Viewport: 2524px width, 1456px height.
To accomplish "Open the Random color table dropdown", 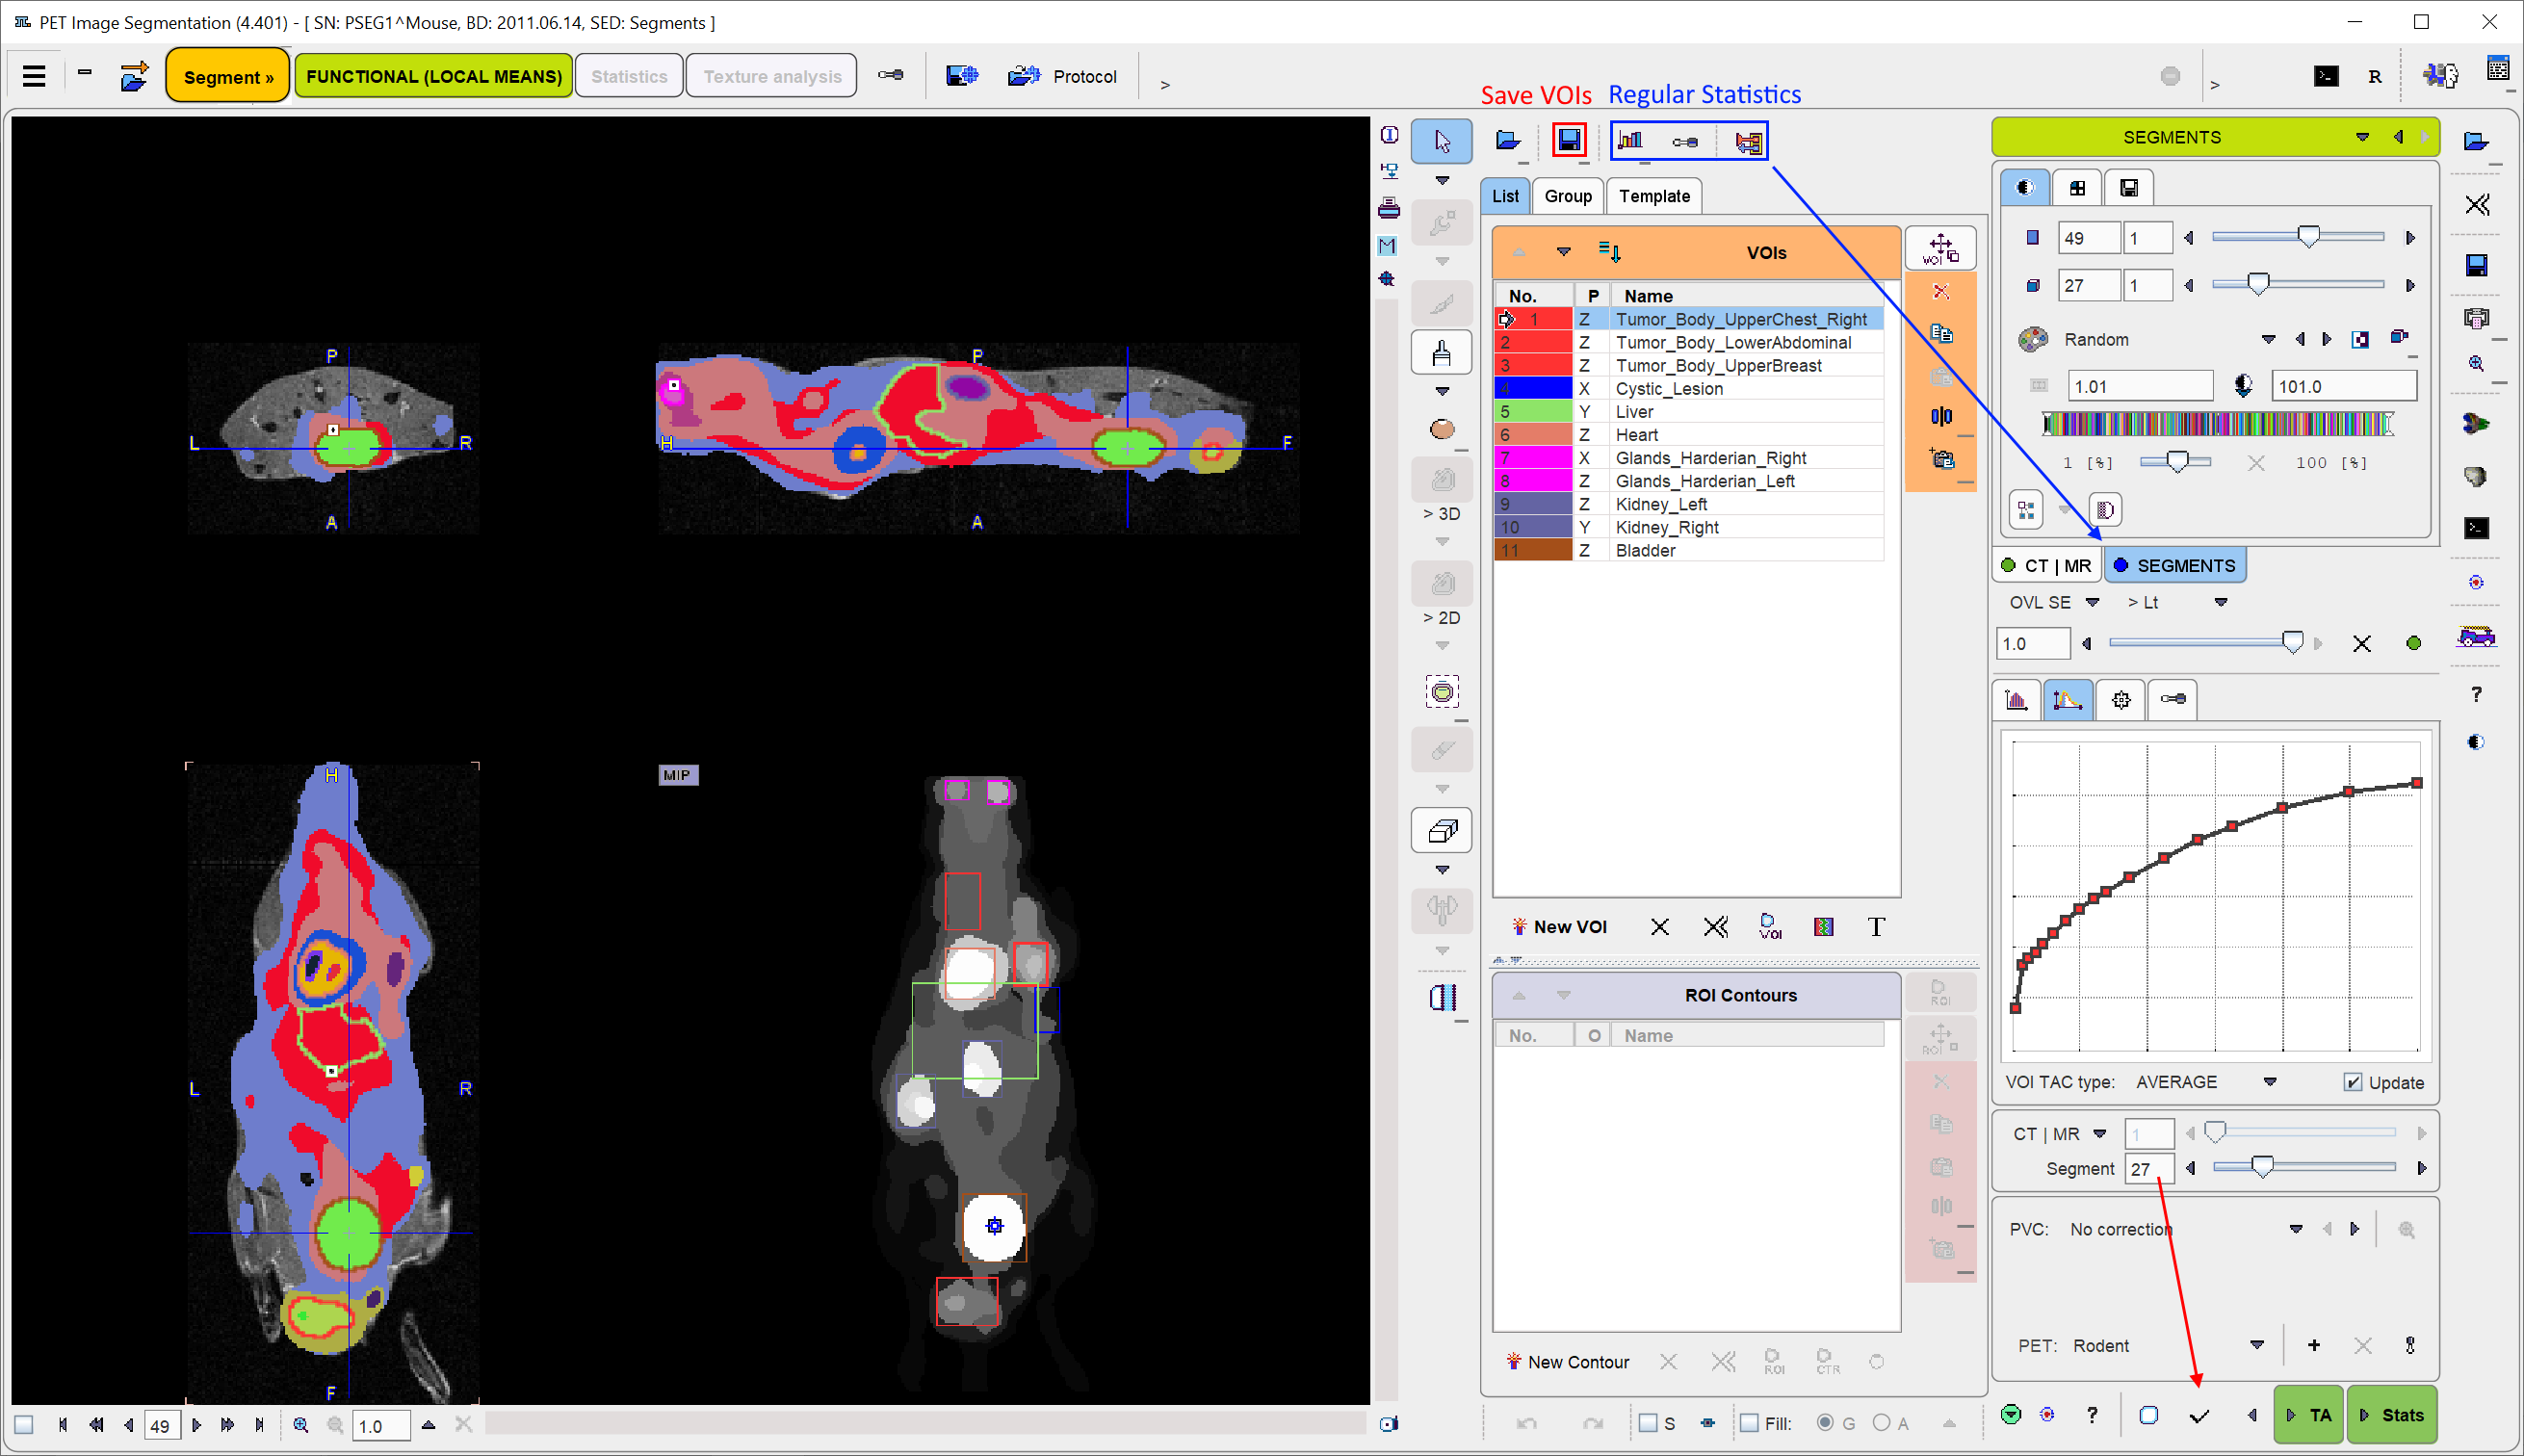I will [x=2268, y=340].
